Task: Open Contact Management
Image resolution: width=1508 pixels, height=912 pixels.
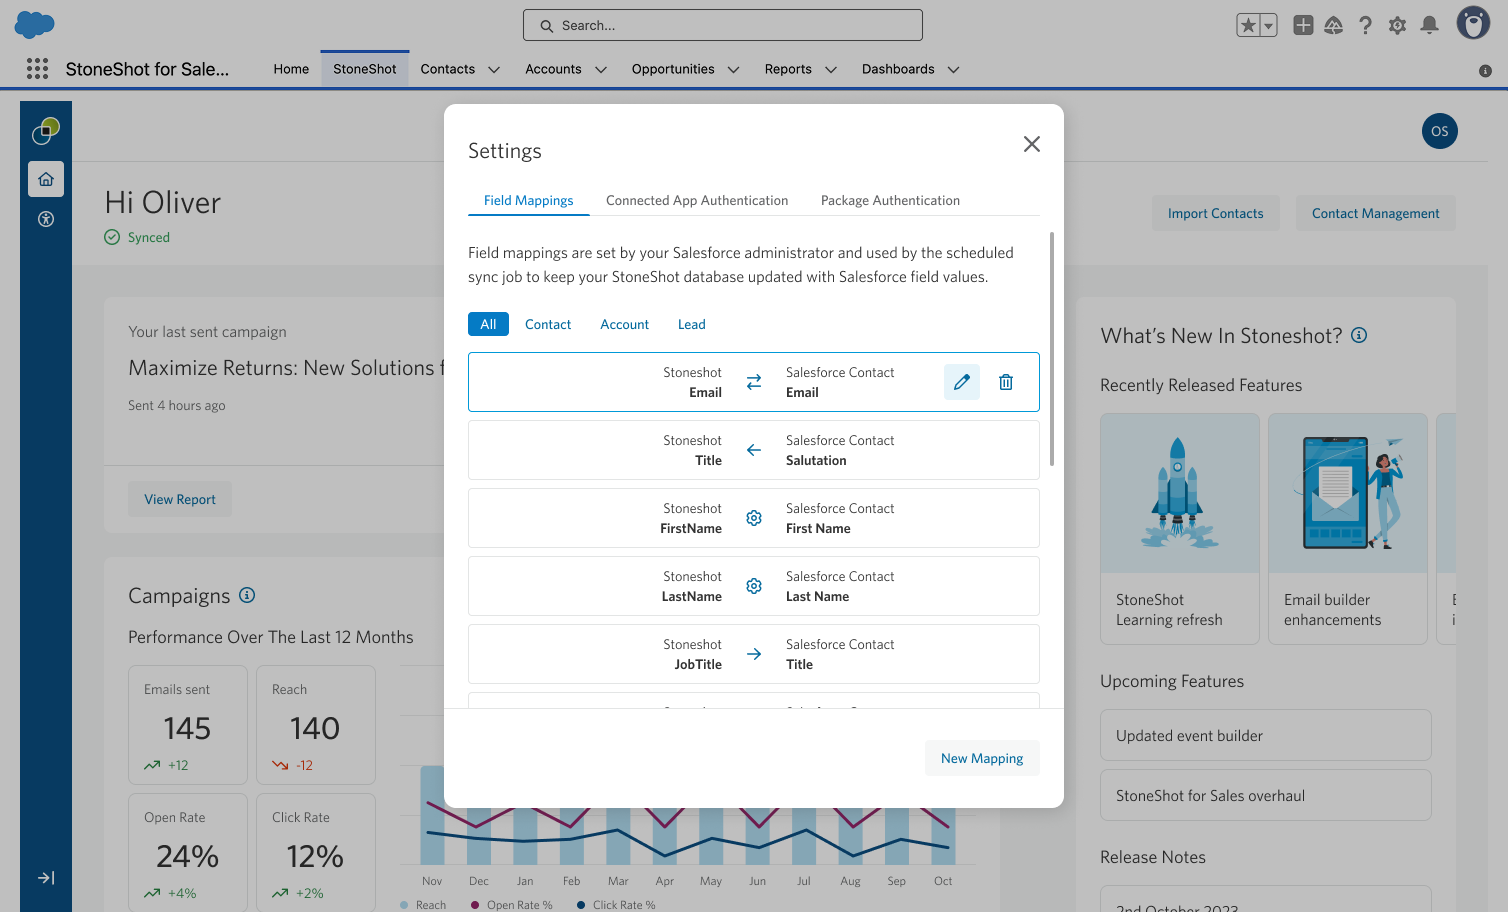Action: click(1376, 213)
